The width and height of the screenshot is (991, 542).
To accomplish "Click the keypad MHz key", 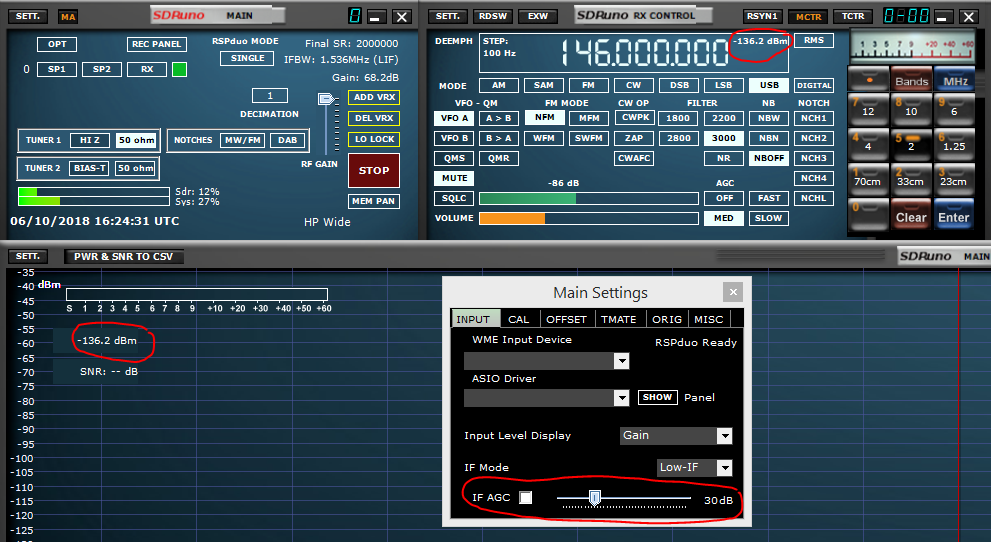I will [954, 79].
